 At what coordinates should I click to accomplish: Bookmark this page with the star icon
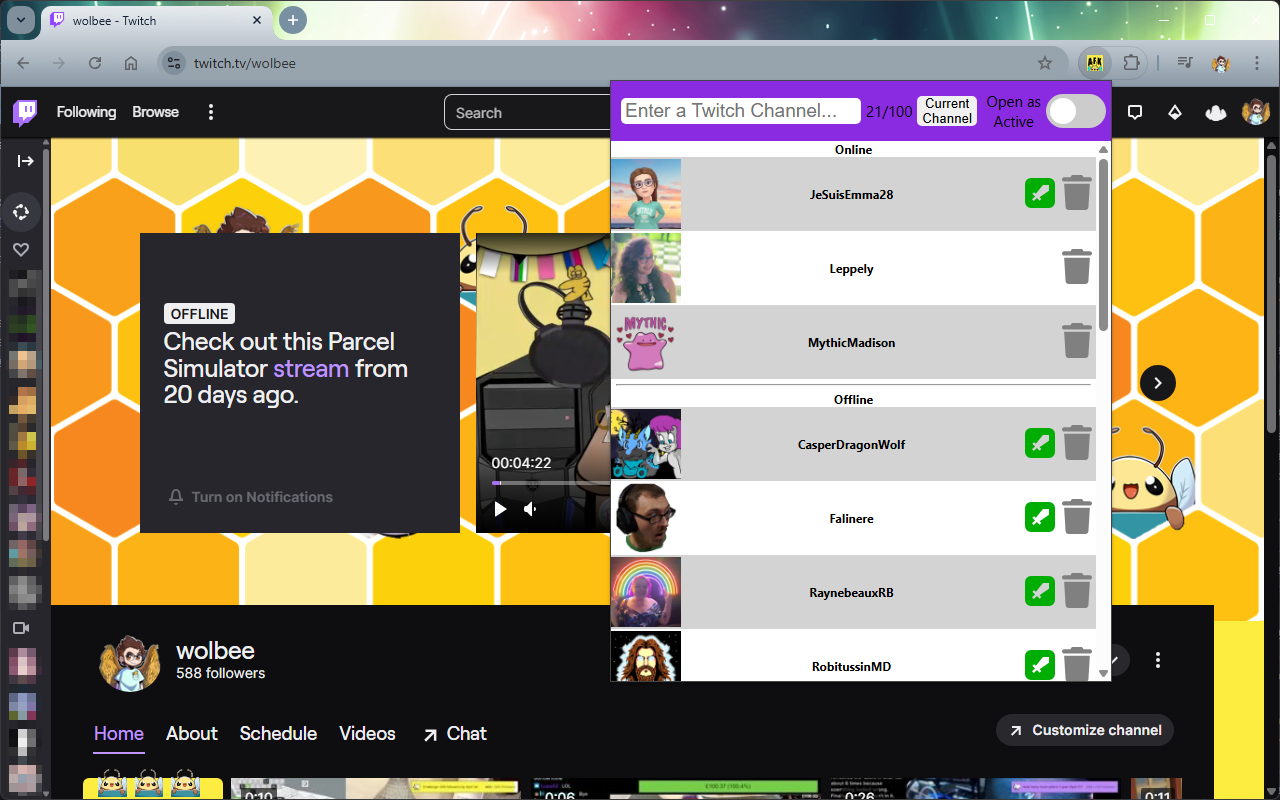(1045, 63)
